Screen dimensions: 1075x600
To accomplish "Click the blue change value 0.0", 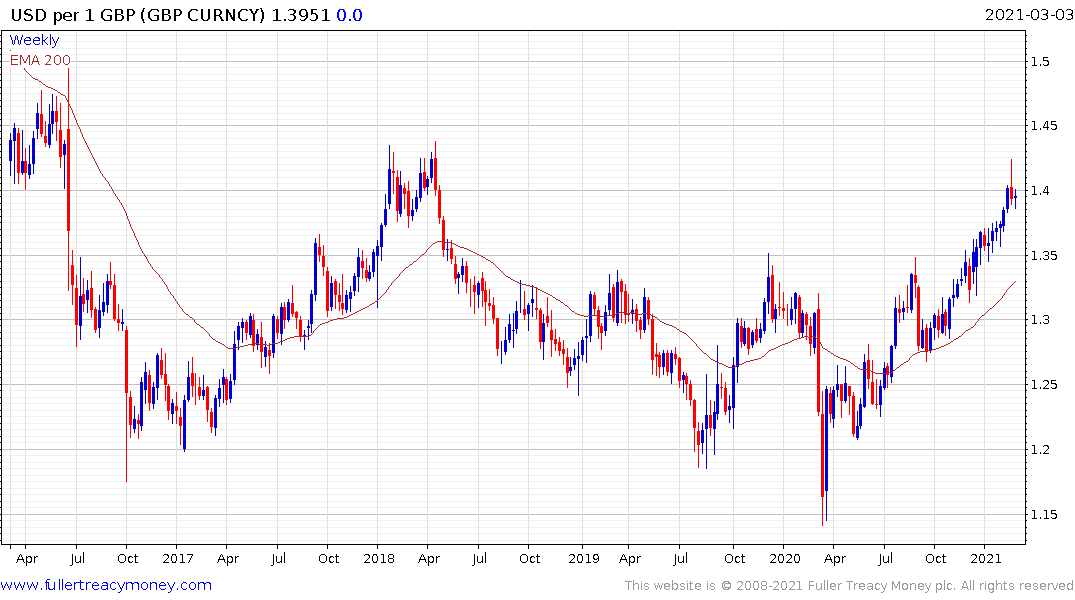I will point(349,15).
